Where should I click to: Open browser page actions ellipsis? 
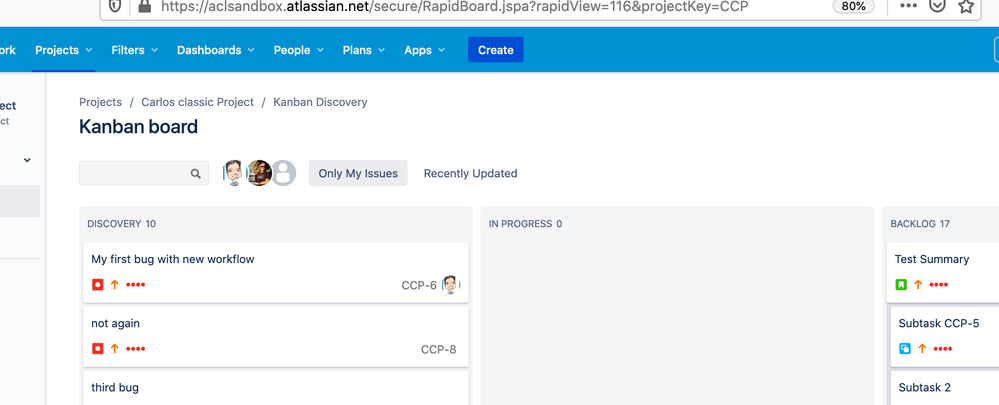[909, 6]
